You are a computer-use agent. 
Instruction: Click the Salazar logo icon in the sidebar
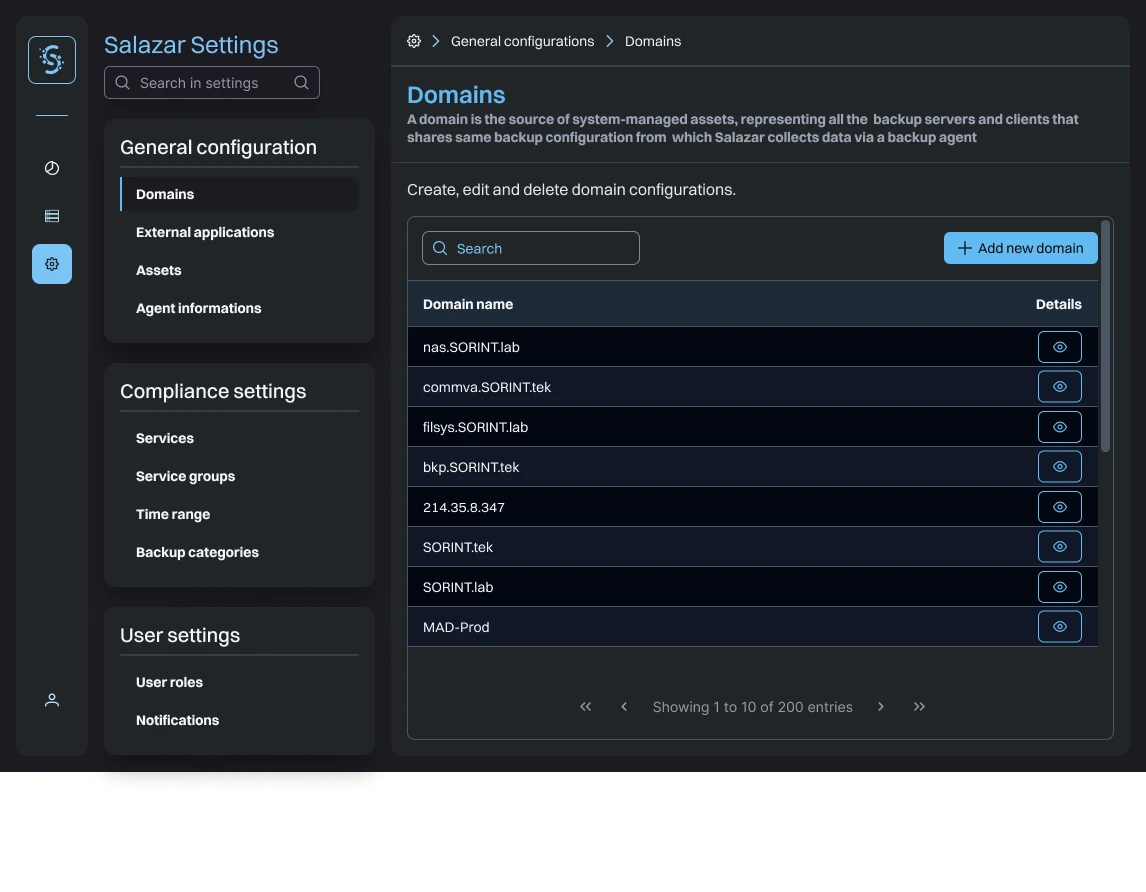[x=51, y=59]
